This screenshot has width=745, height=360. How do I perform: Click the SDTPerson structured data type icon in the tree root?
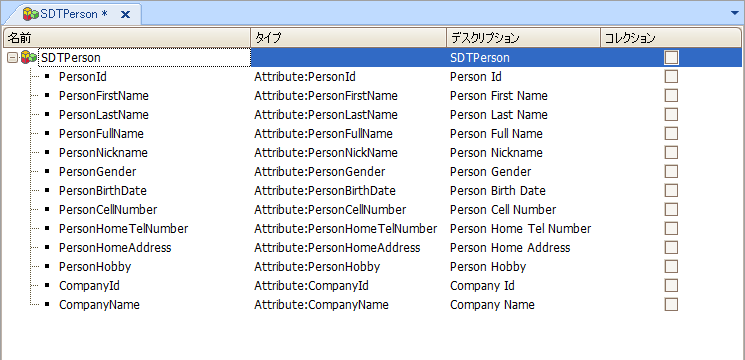[x=29, y=58]
